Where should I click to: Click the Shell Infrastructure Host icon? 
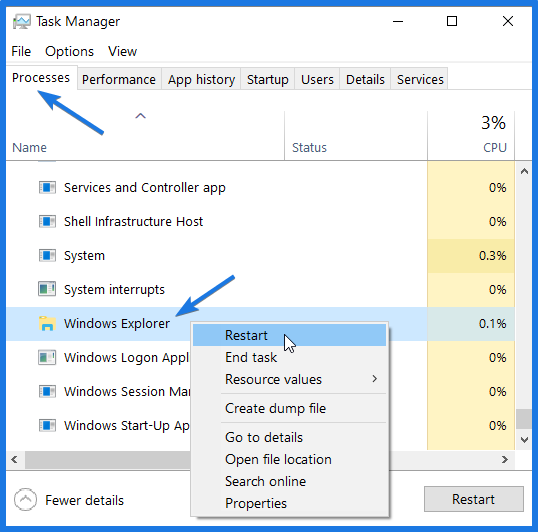pyautogui.click(x=47, y=222)
